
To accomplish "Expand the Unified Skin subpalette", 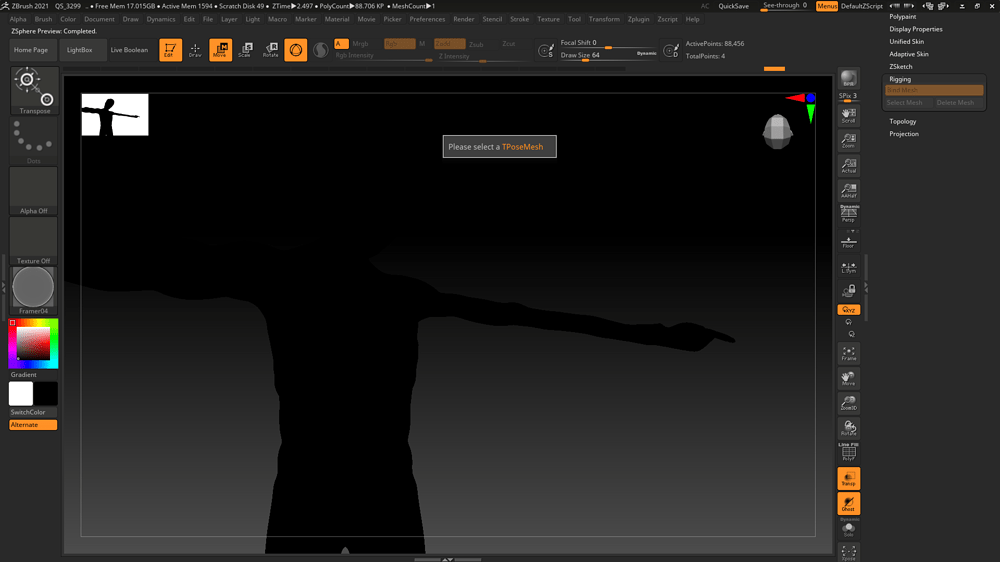I will click(x=906, y=41).
